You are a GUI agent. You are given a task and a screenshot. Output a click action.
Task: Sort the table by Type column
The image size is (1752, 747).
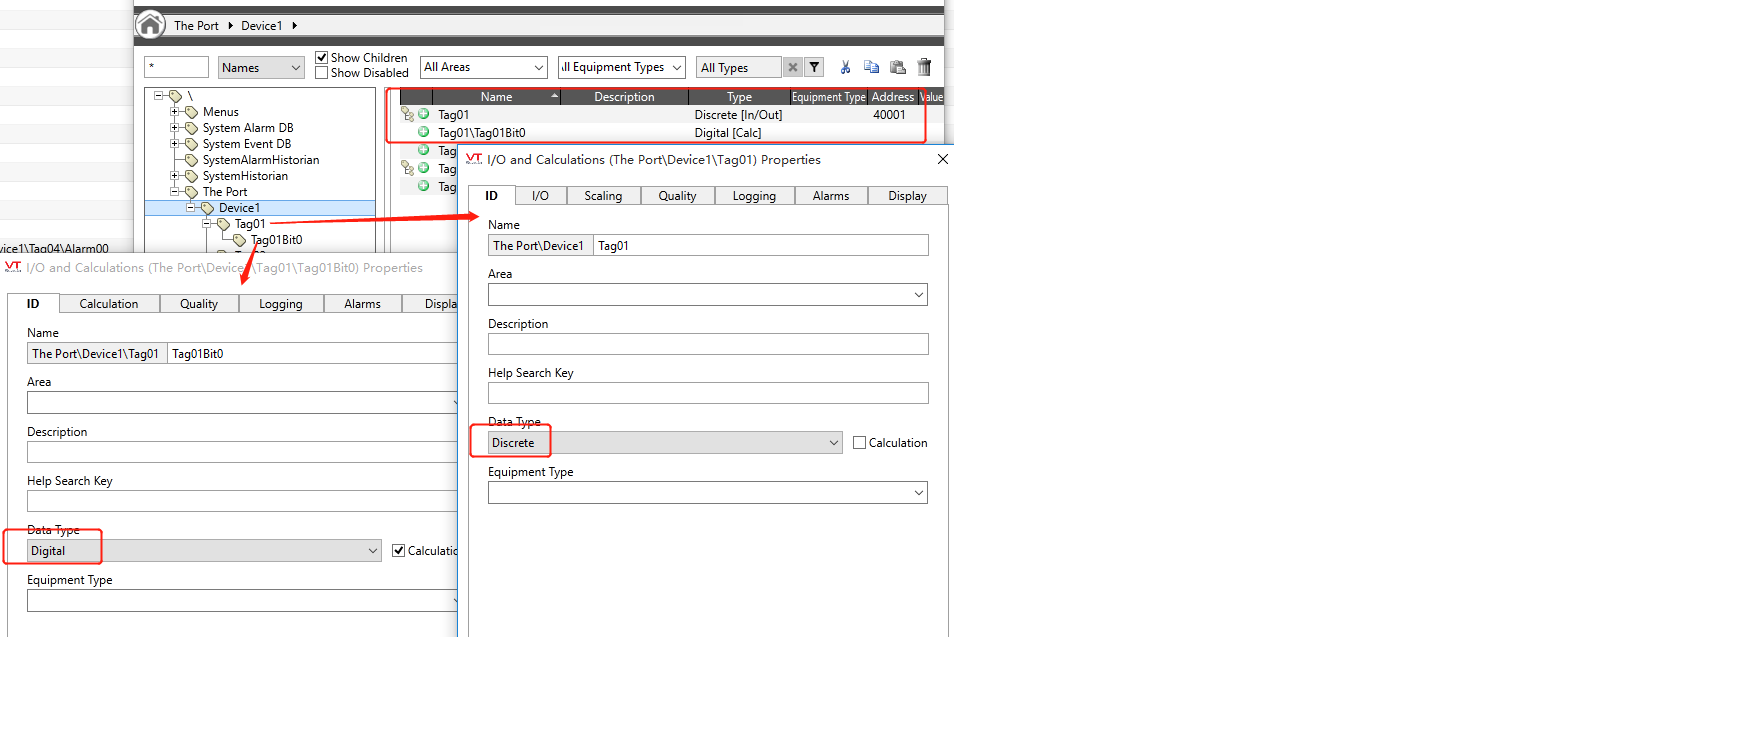739,97
